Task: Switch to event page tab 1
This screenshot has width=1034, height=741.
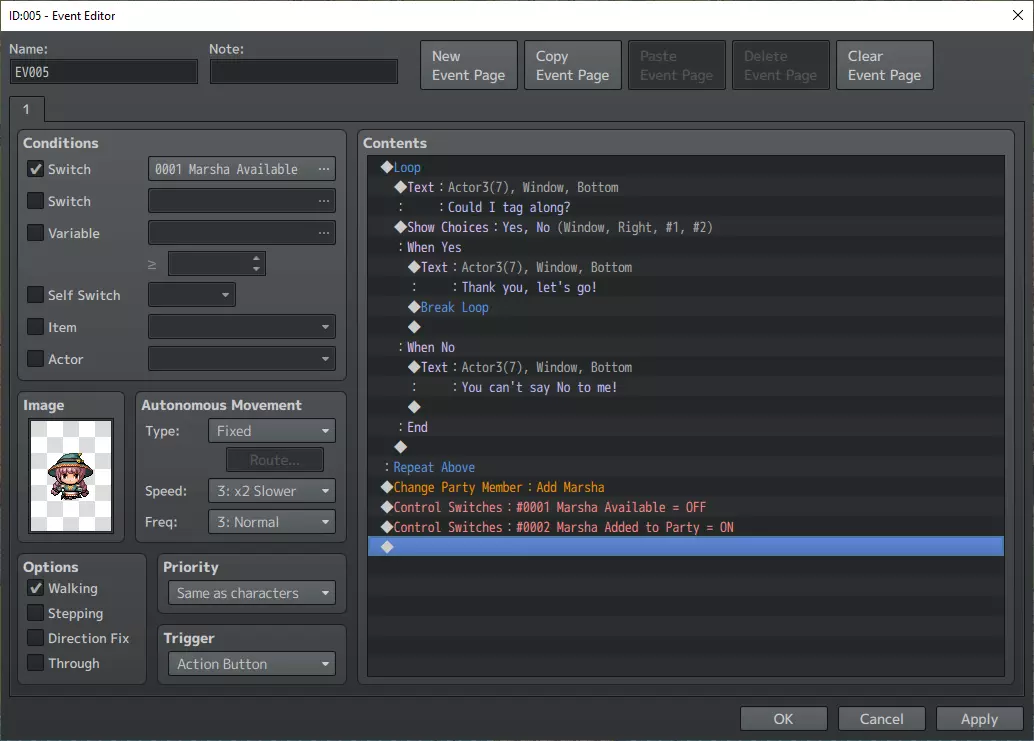Action: pyautogui.click(x=26, y=110)
